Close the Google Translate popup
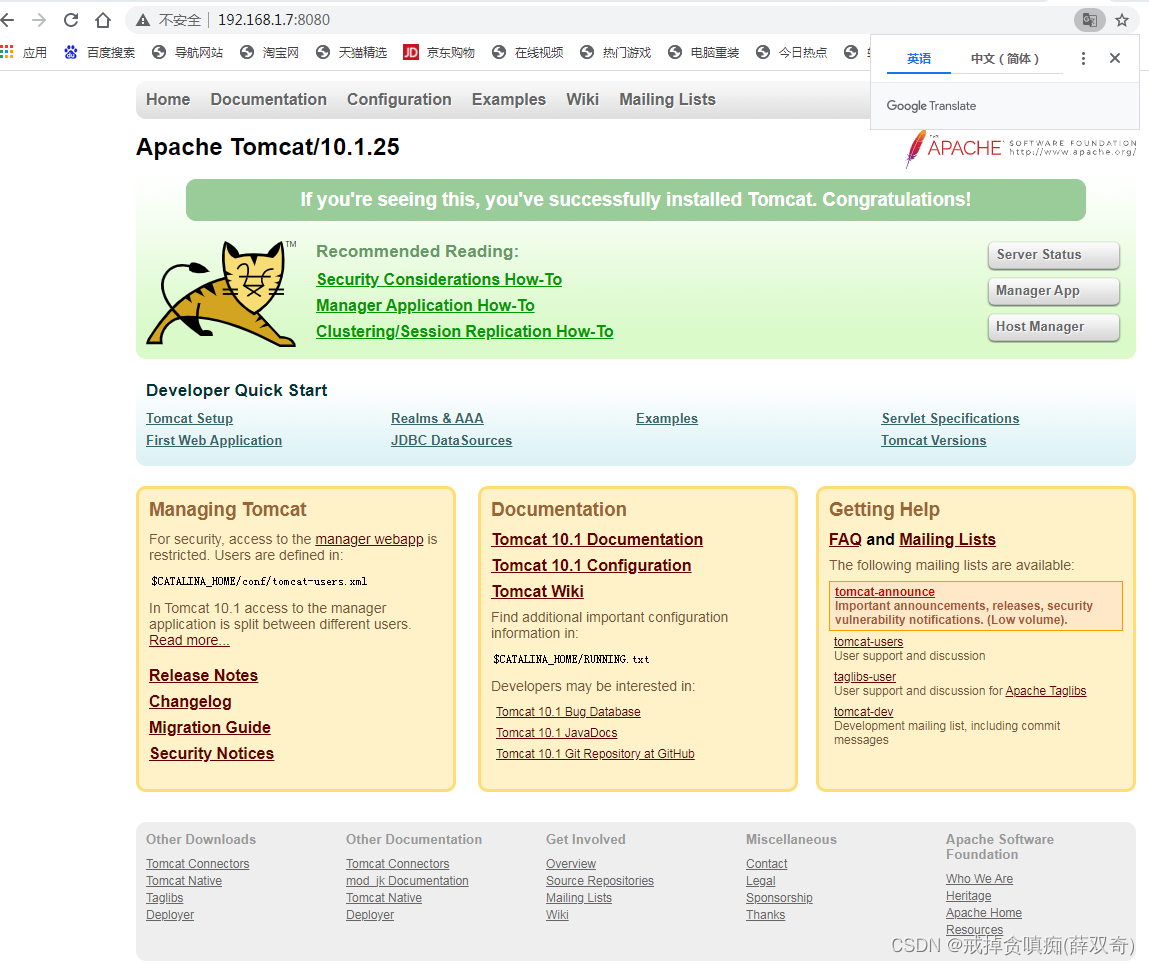The height and width of the screenshot is (965, 1149). click(1115, 58)
